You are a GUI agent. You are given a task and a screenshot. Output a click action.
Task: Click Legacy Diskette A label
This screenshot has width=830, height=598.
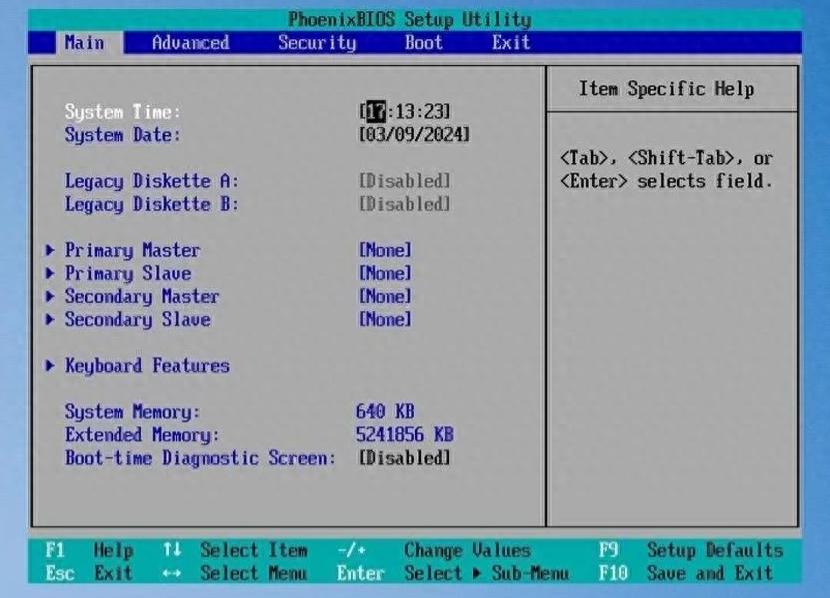[x=152, y=181]
